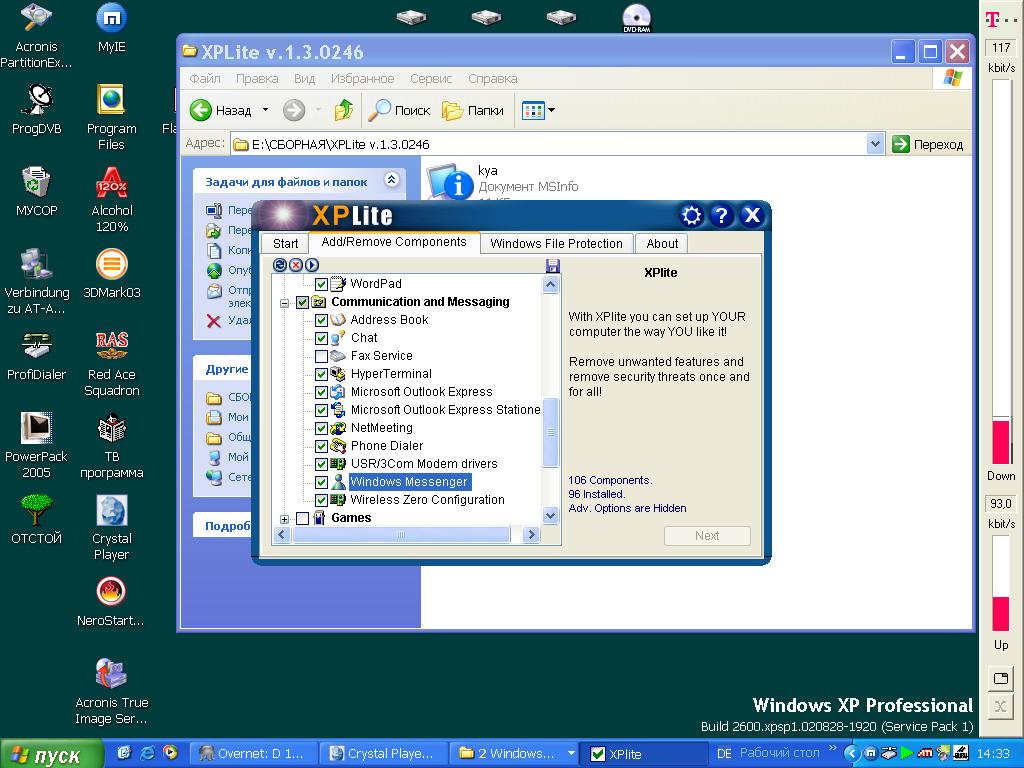Uncheck the WordPad checkbox

[x=321, y=284]
